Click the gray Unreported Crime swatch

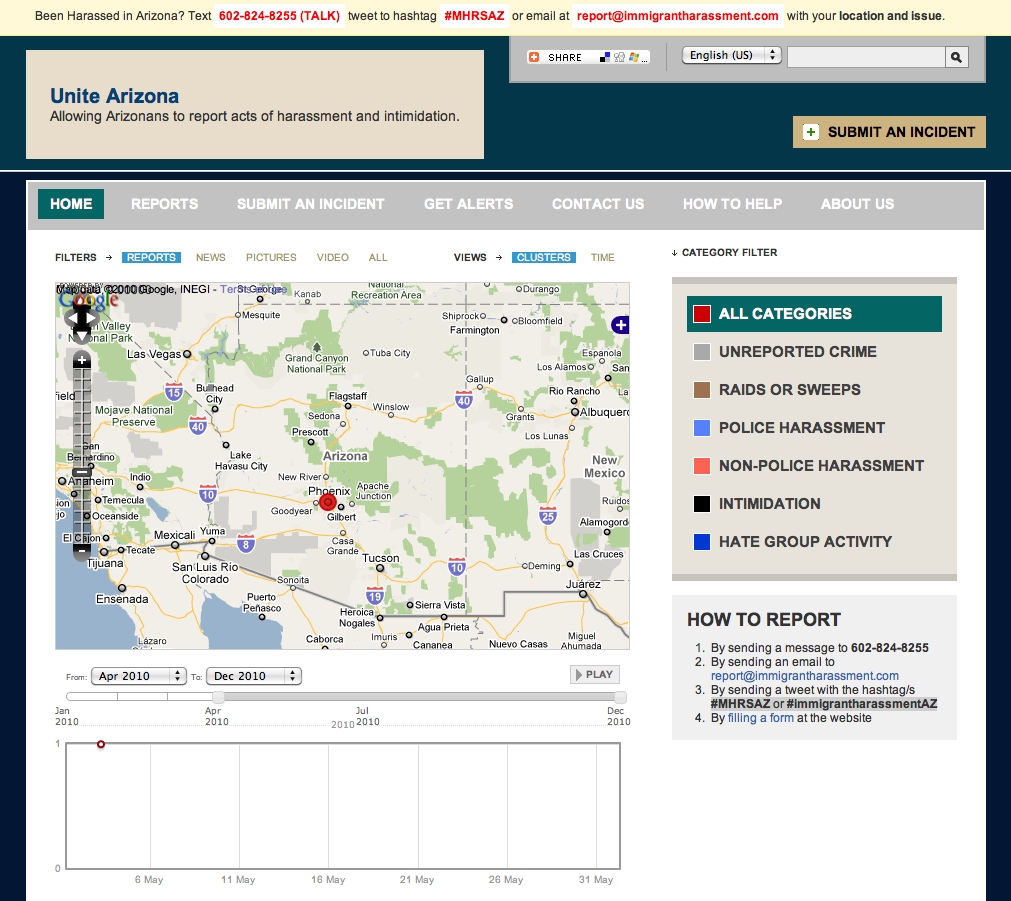[702, 352]
